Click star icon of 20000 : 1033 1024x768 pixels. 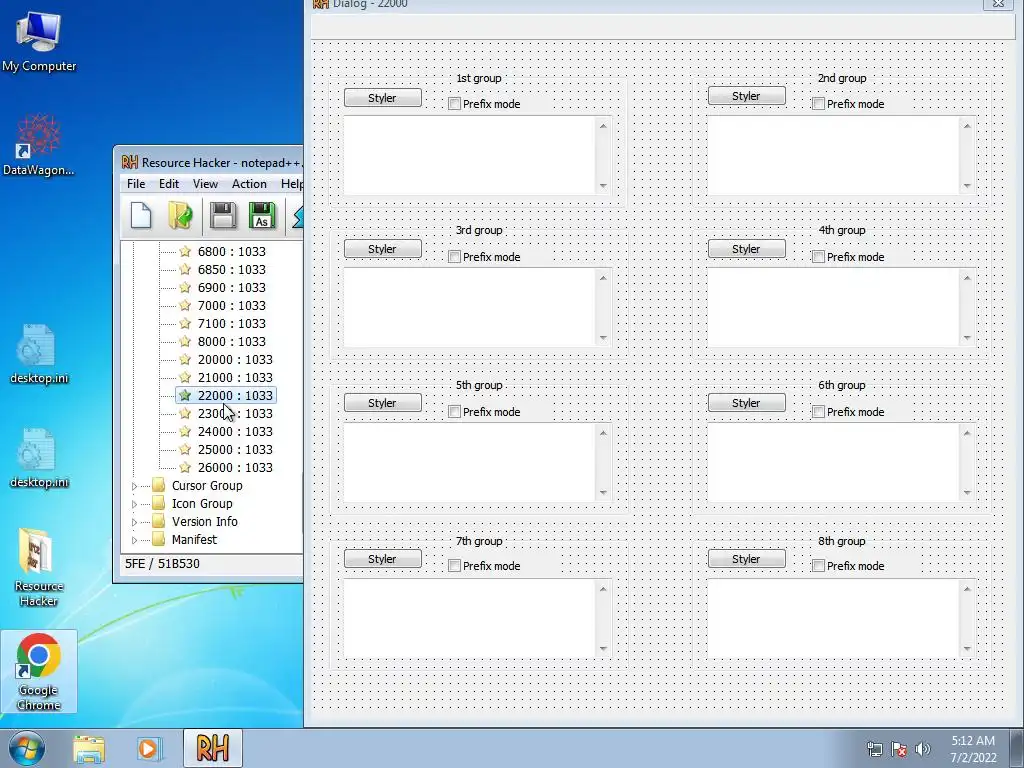(x=185, y=359)
